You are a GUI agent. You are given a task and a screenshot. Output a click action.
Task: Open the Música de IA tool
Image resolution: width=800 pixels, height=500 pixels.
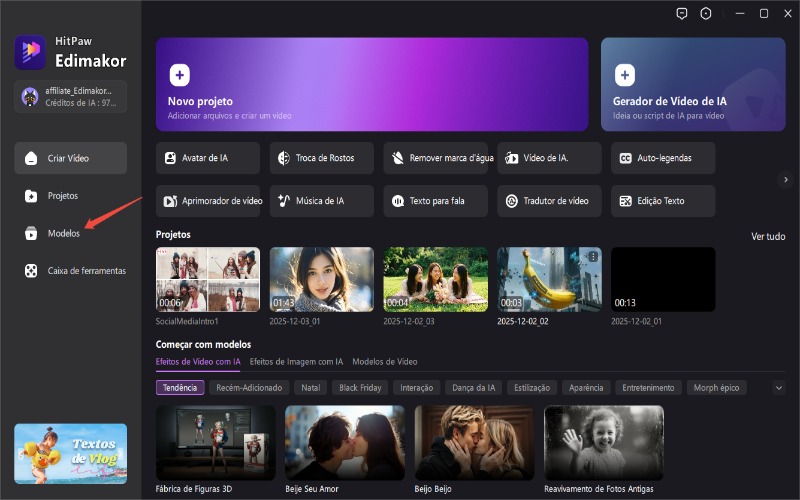tap(321, 201)
